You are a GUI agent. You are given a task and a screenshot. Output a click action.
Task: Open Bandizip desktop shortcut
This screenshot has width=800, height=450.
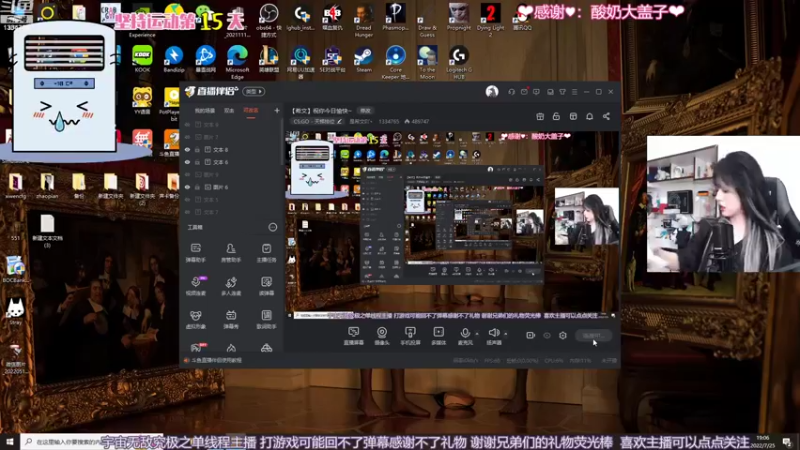pyautogui.click(x=174, y=59)
